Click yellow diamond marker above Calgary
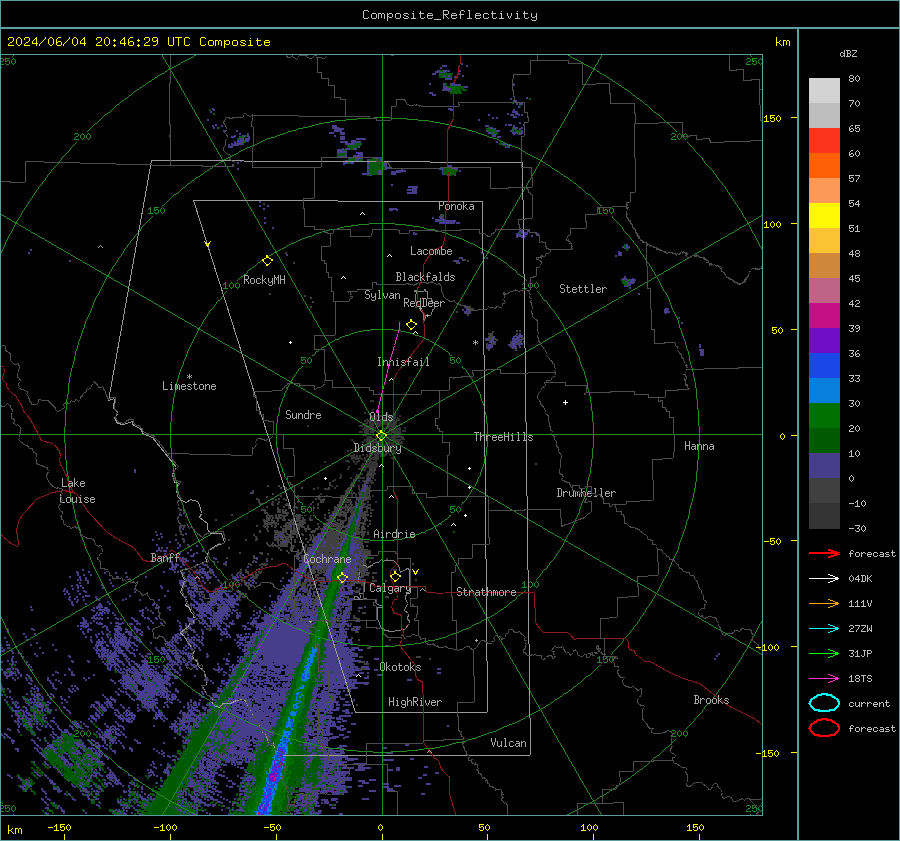 (x=395, y=576)
